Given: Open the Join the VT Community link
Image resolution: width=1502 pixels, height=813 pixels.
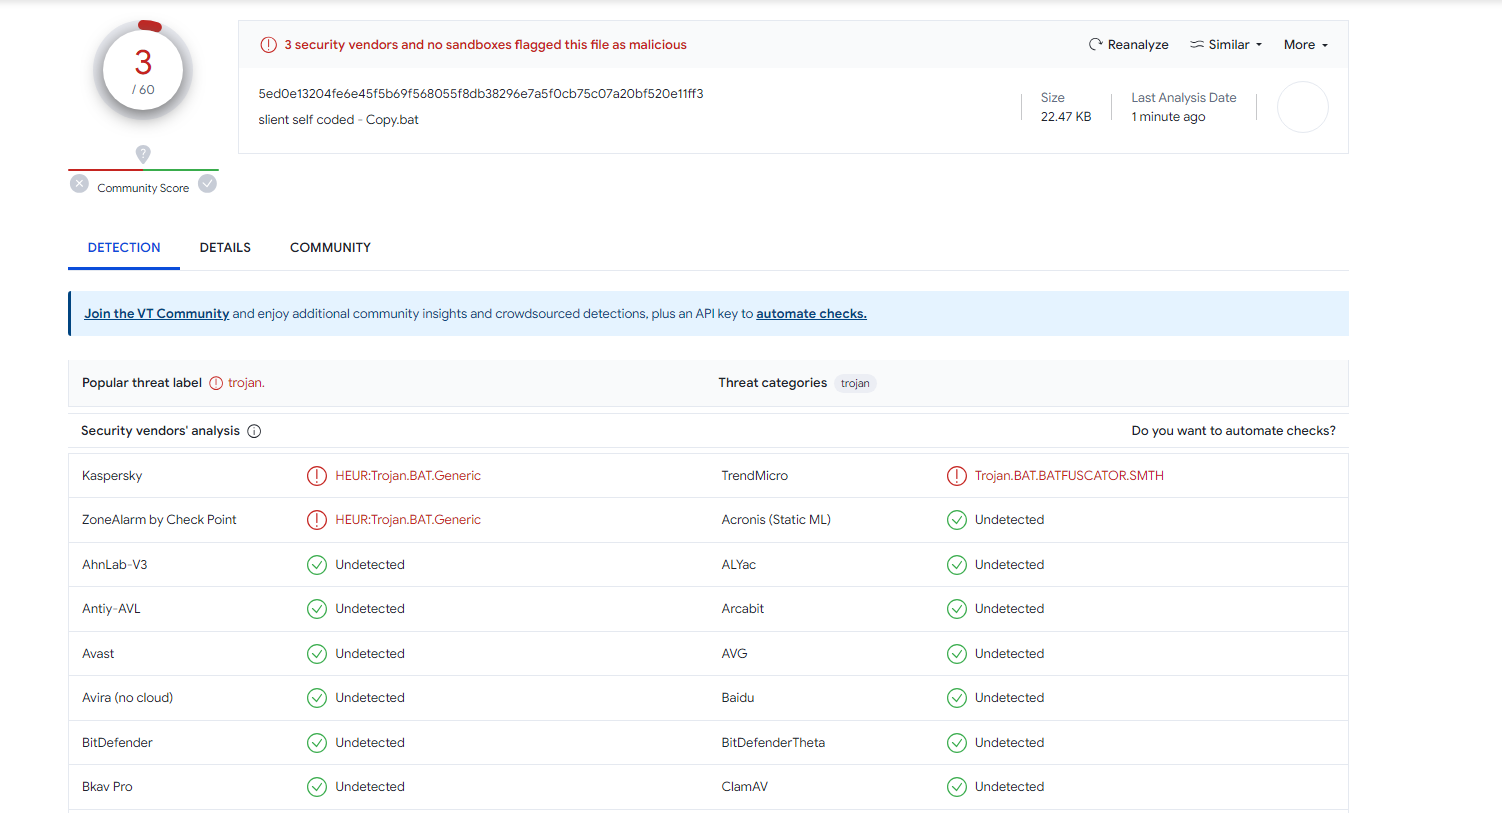Looking at the screenshot, I should point(156,313).
